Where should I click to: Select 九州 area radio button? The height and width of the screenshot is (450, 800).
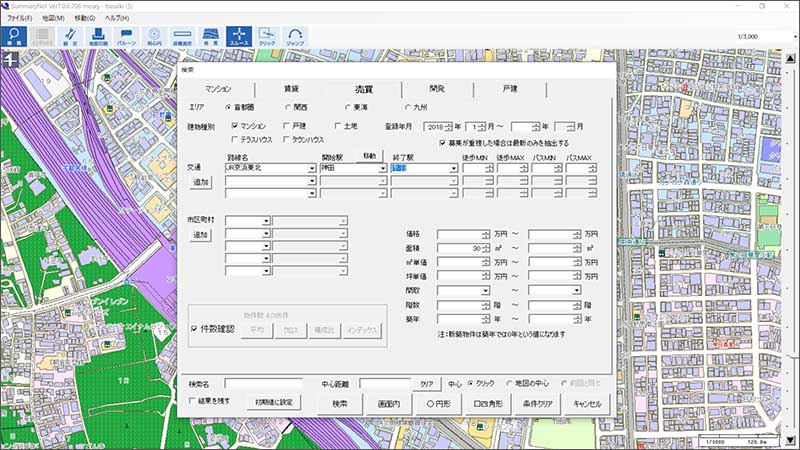click(x=408, y=108)
